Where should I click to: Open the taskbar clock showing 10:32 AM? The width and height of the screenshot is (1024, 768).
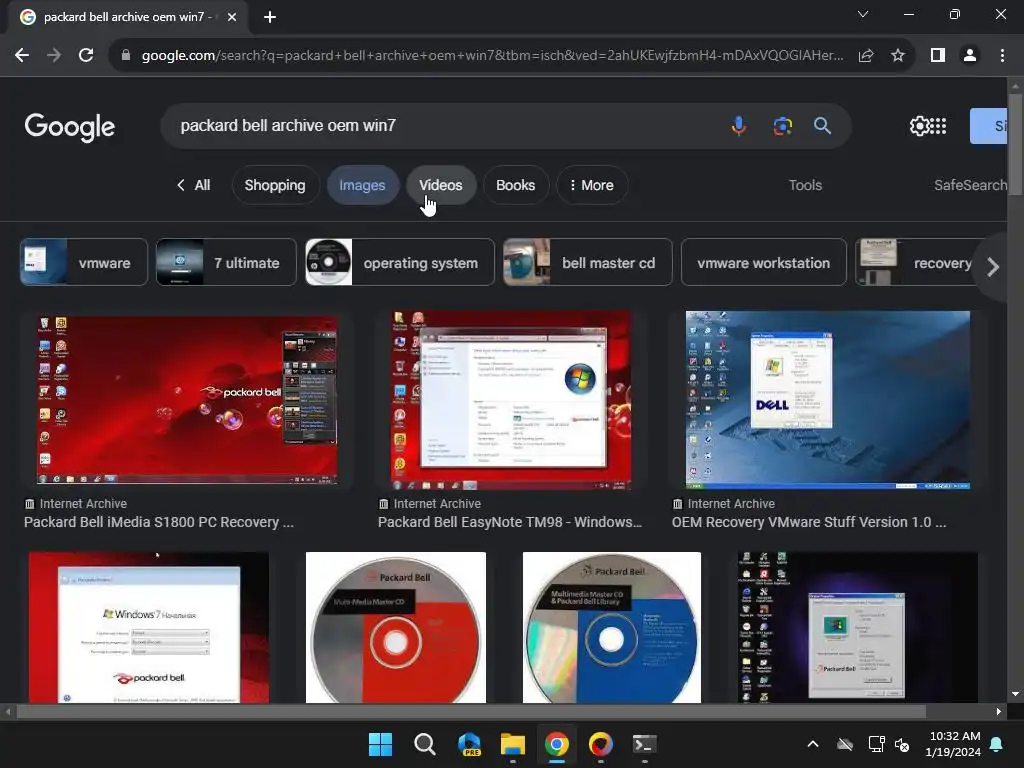pos(953,744)
